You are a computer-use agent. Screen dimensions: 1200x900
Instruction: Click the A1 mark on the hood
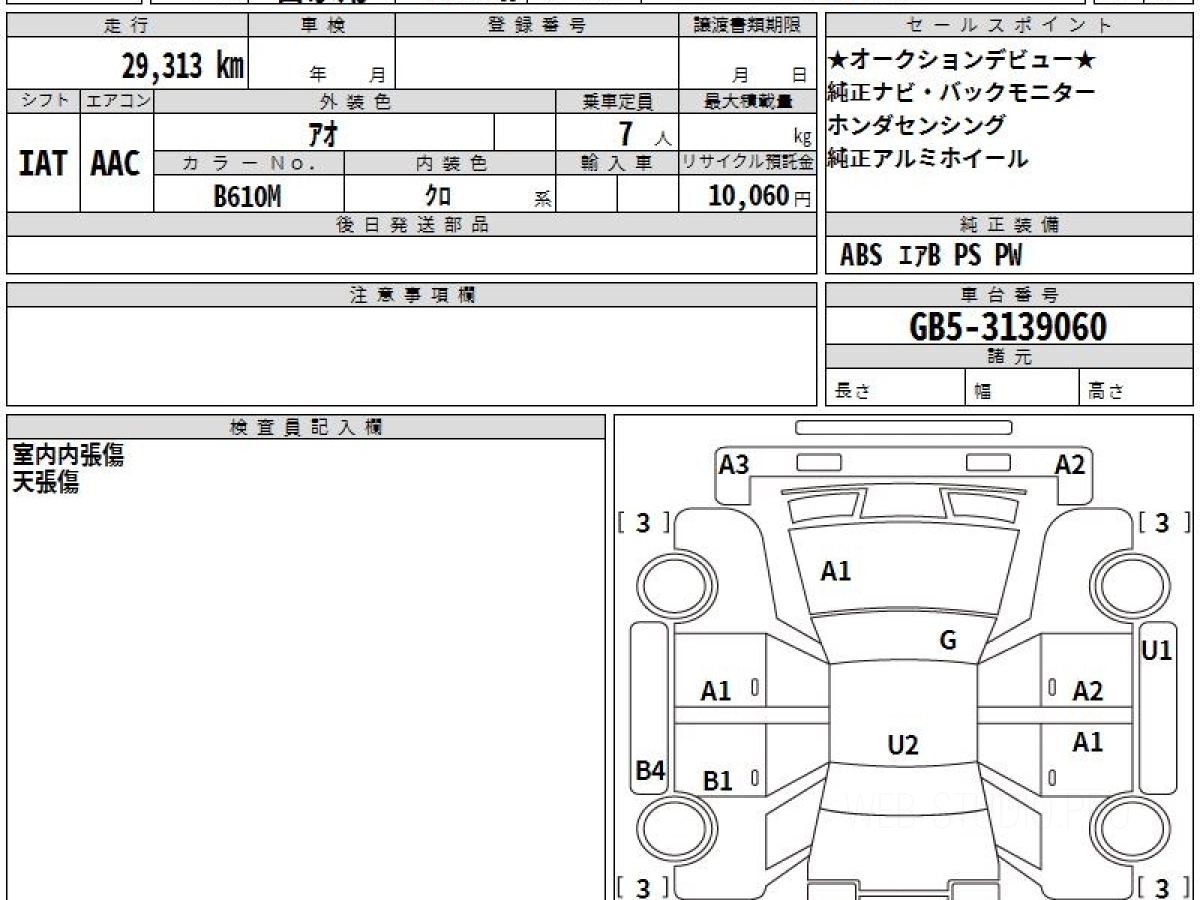pos(836,571)
